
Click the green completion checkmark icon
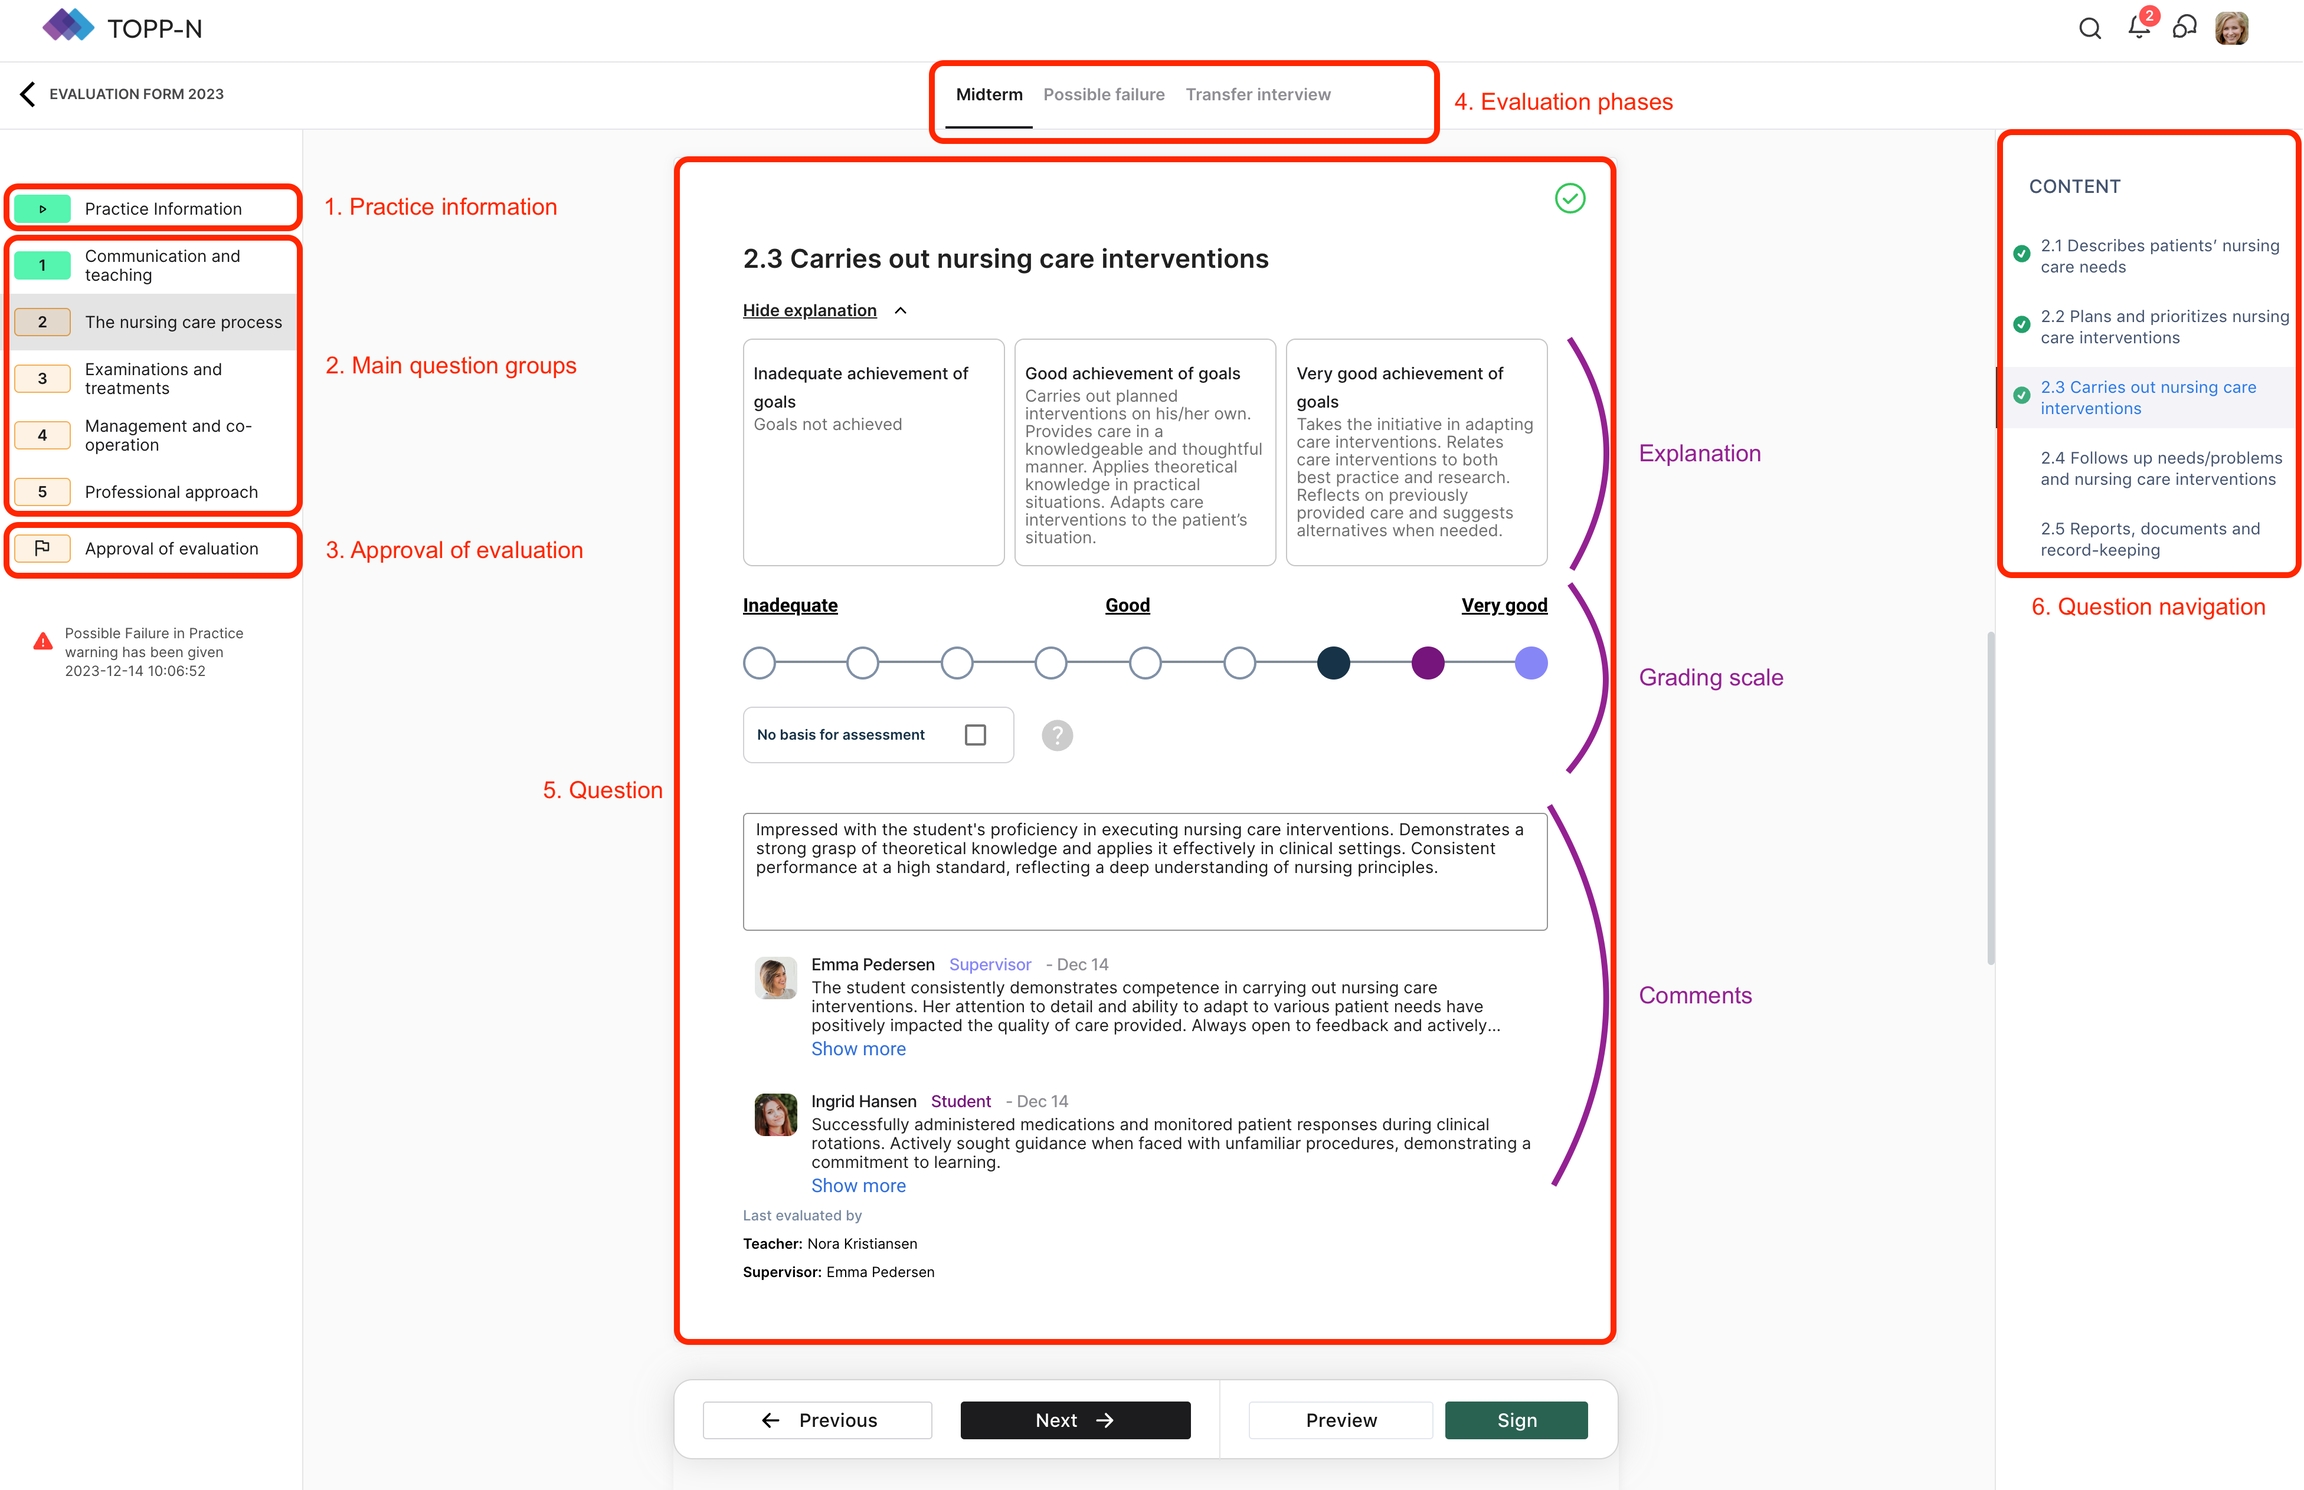tap(1570, 198)
